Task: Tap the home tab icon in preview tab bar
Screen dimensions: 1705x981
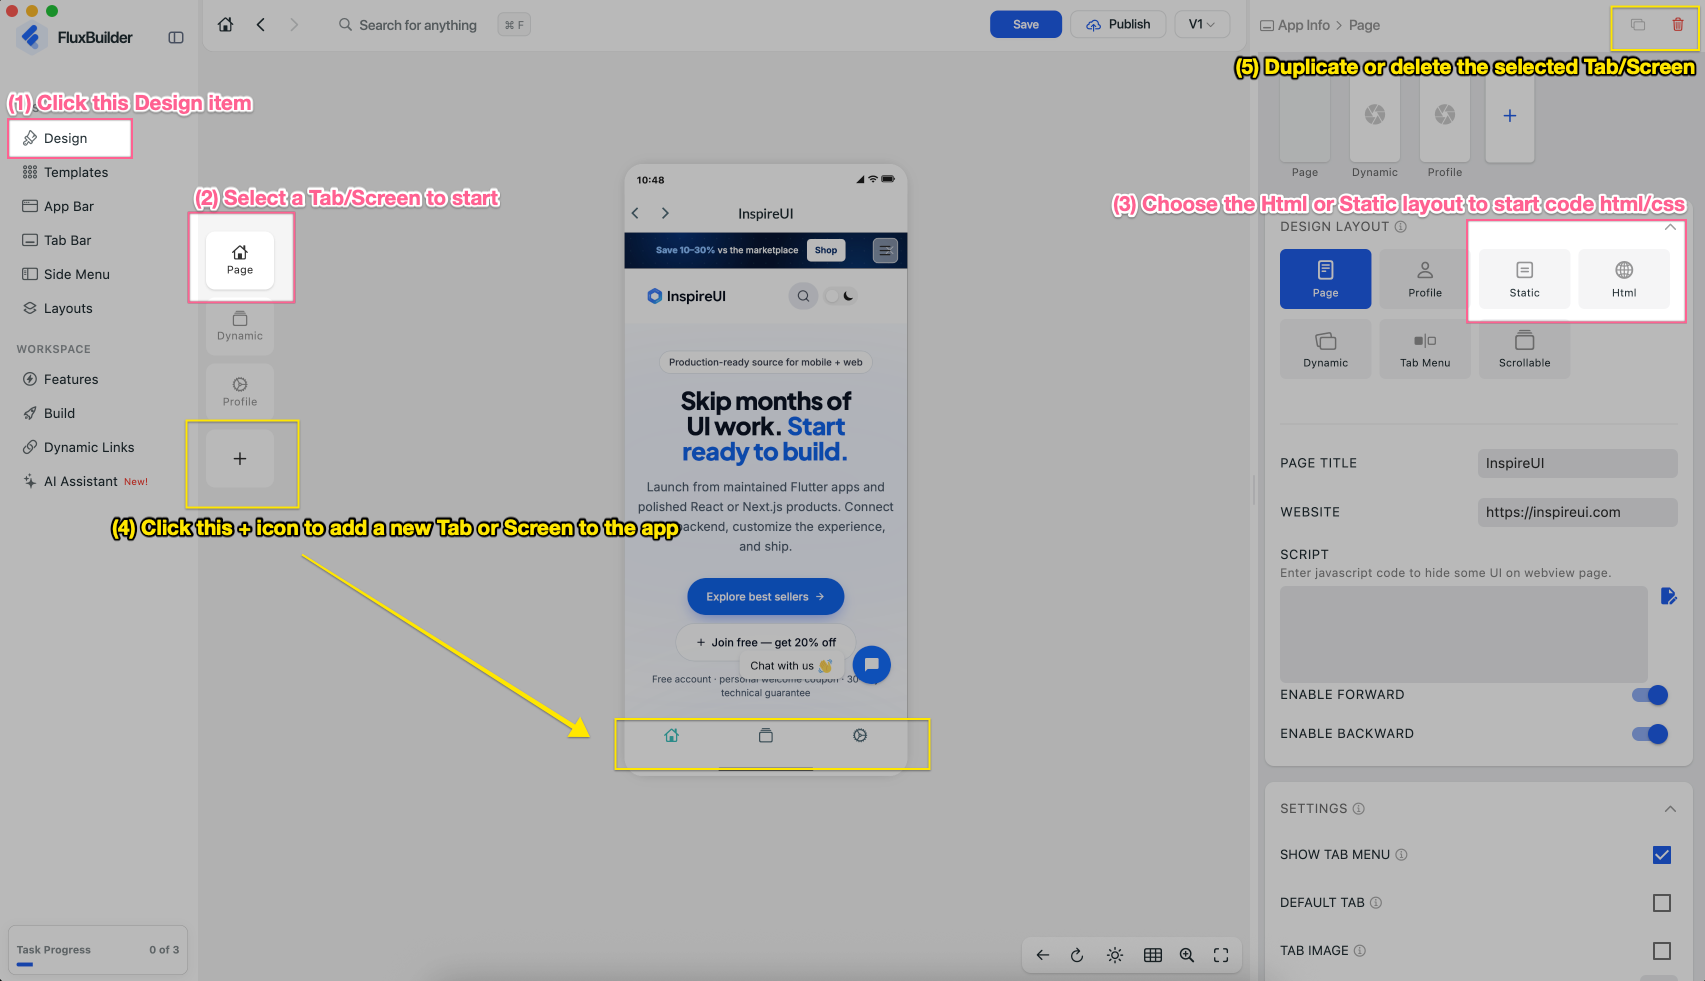Action: click(x=672, y=736)
